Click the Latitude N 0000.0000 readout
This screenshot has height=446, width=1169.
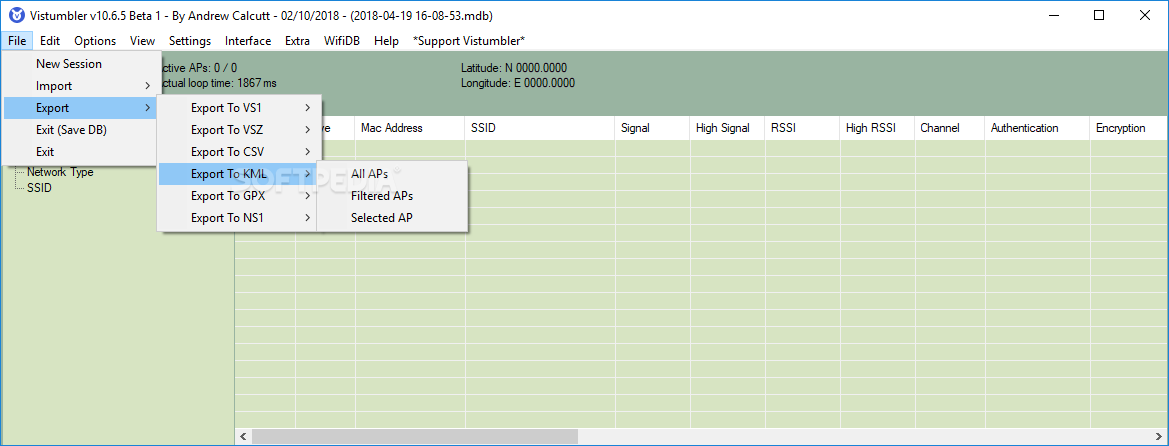(x=514, y=68)
